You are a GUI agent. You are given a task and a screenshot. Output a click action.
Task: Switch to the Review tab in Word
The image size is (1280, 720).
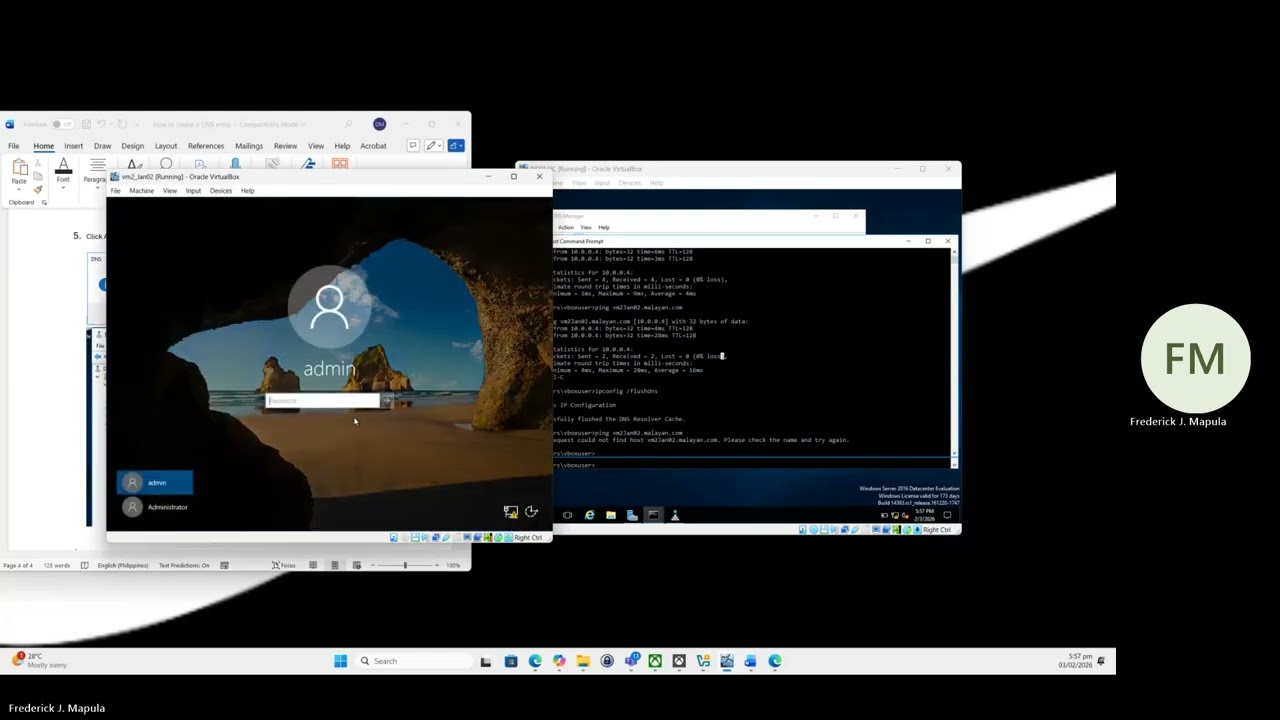pyautogui.click(x=285, y=146)
